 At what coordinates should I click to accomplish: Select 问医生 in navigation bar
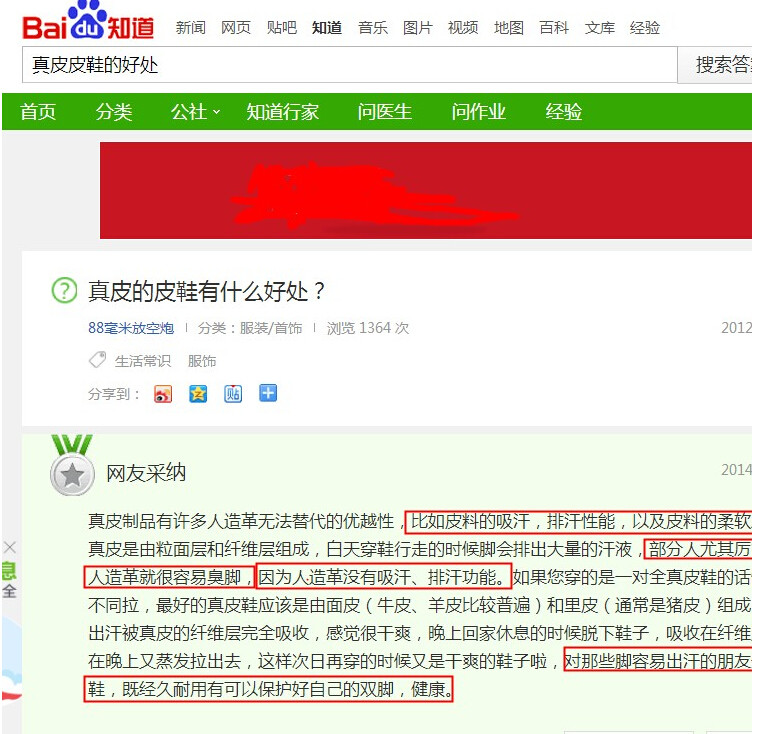click(384, 112)
